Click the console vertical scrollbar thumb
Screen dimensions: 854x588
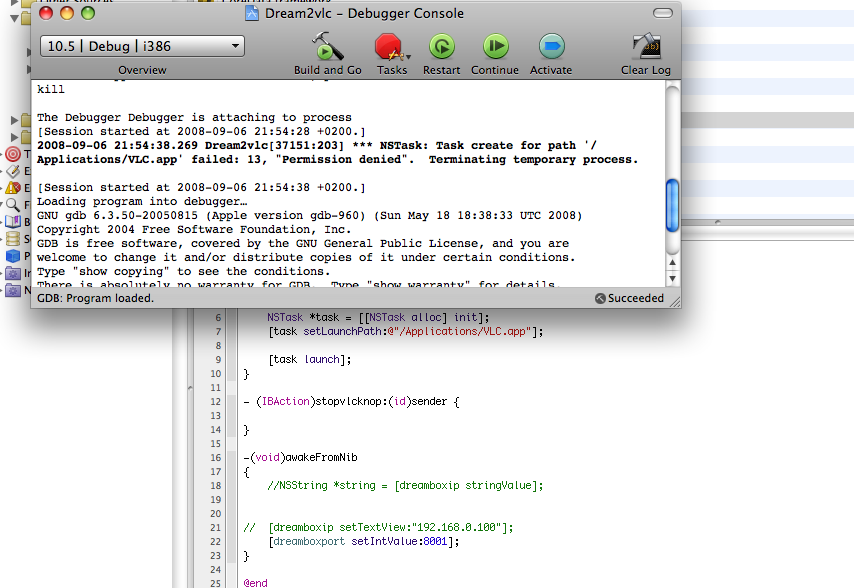tap(673, 205)
